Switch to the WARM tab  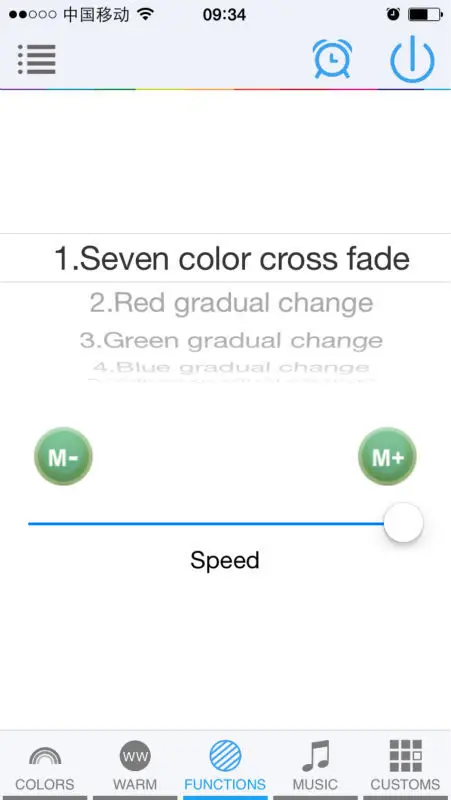135,765
